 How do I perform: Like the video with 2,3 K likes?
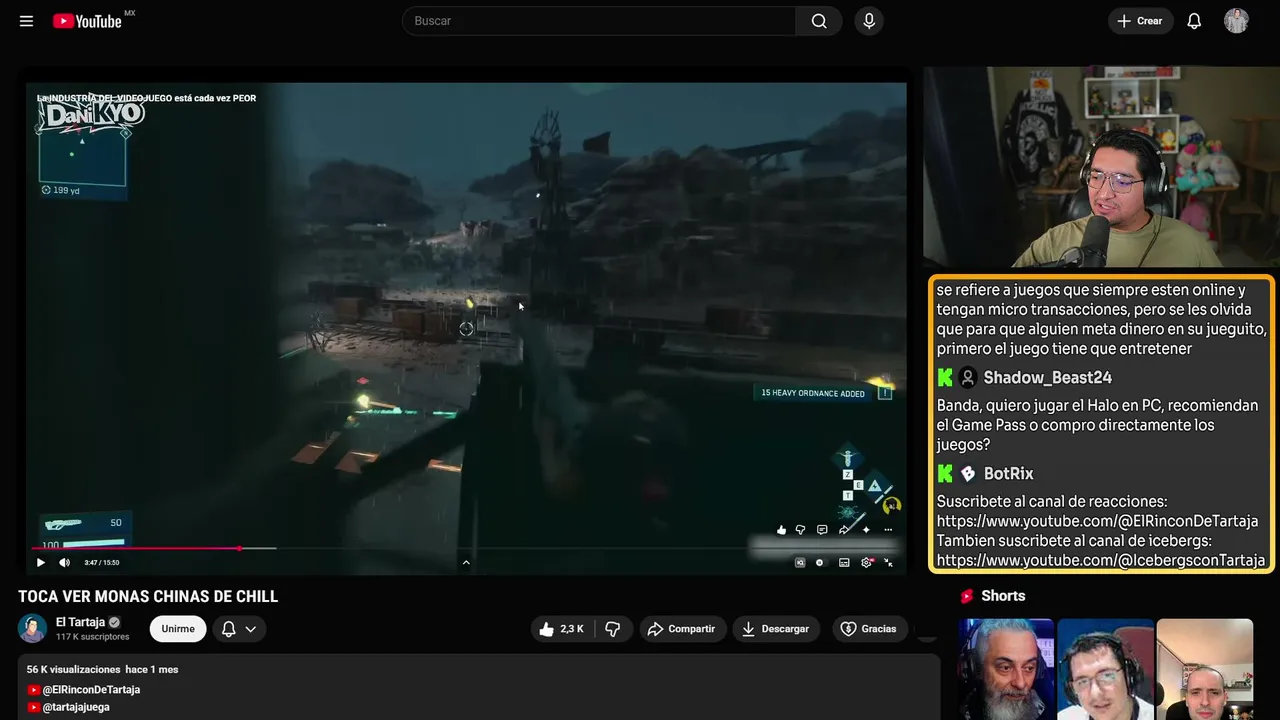coord(562,629)
